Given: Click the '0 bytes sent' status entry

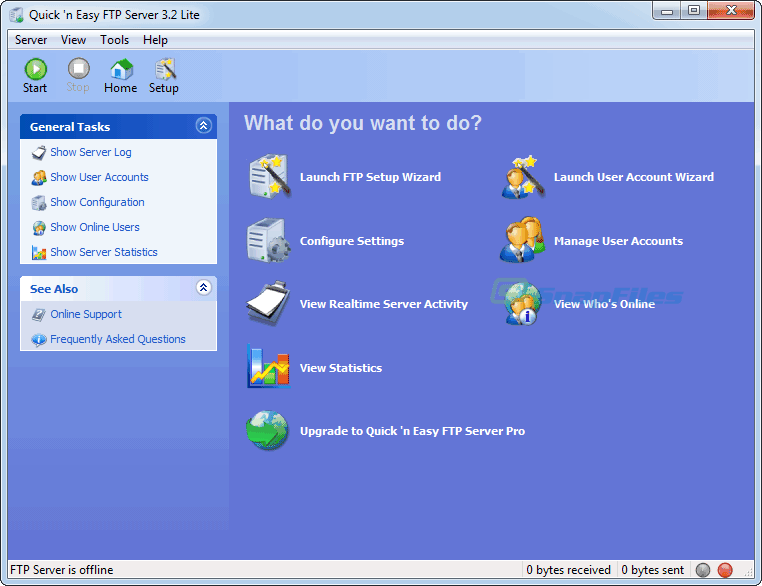Looking at the screenshot, I should point(653,570).
